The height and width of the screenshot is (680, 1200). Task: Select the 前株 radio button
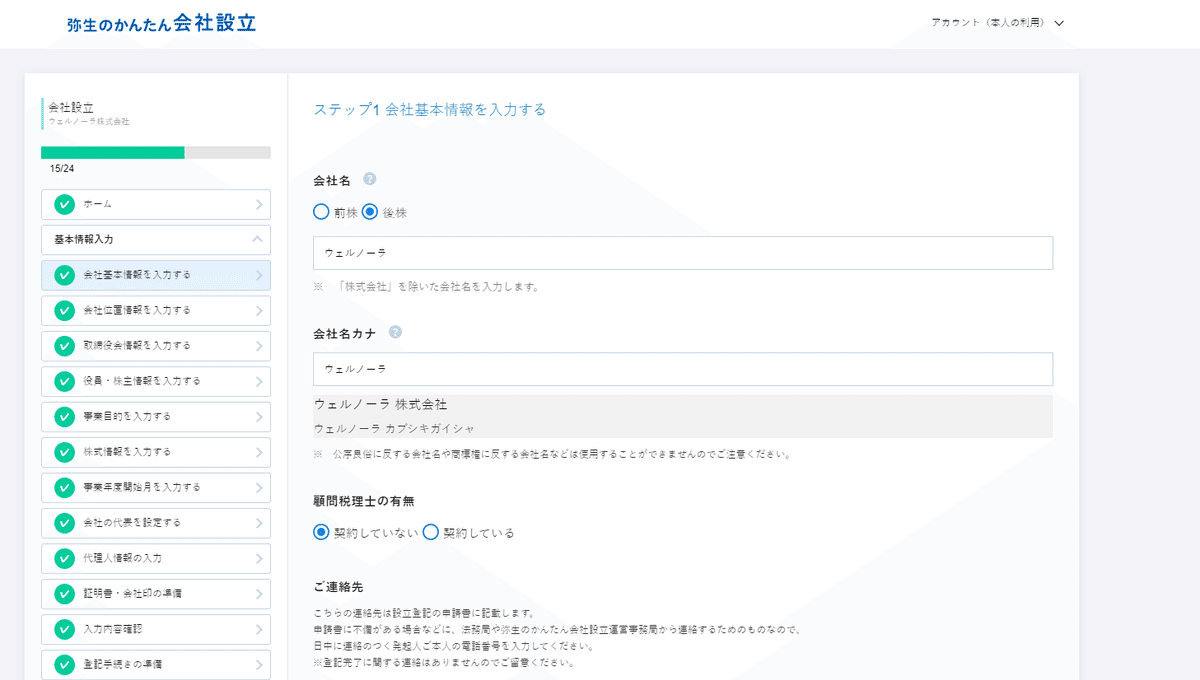click(x=321, y=212)
